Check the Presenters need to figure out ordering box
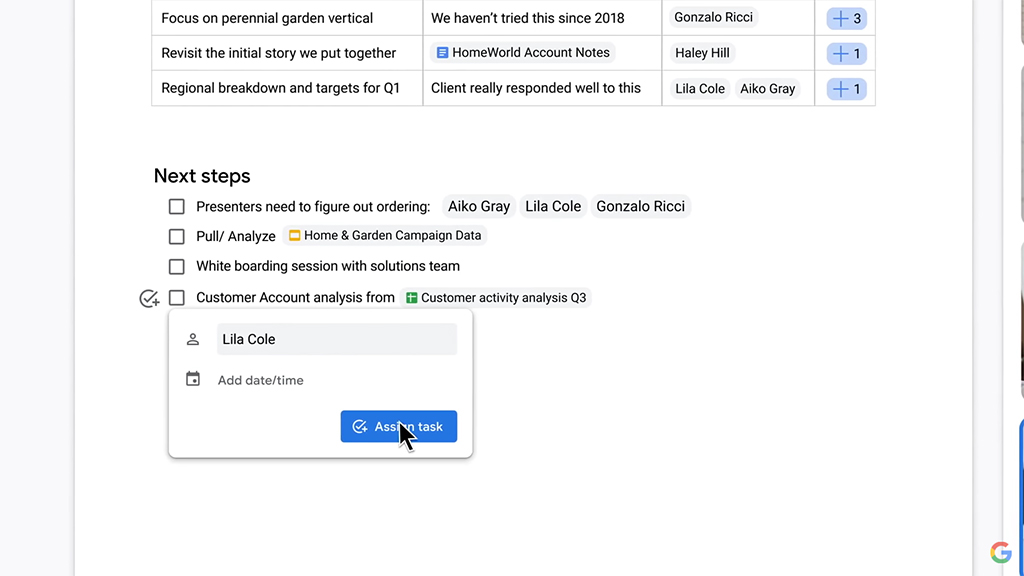 click(177, 207)
